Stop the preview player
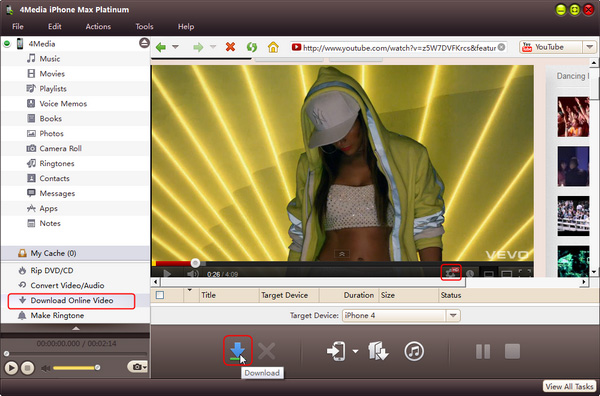The height and width of the screenshot is (396, 600). pos(27,368)
